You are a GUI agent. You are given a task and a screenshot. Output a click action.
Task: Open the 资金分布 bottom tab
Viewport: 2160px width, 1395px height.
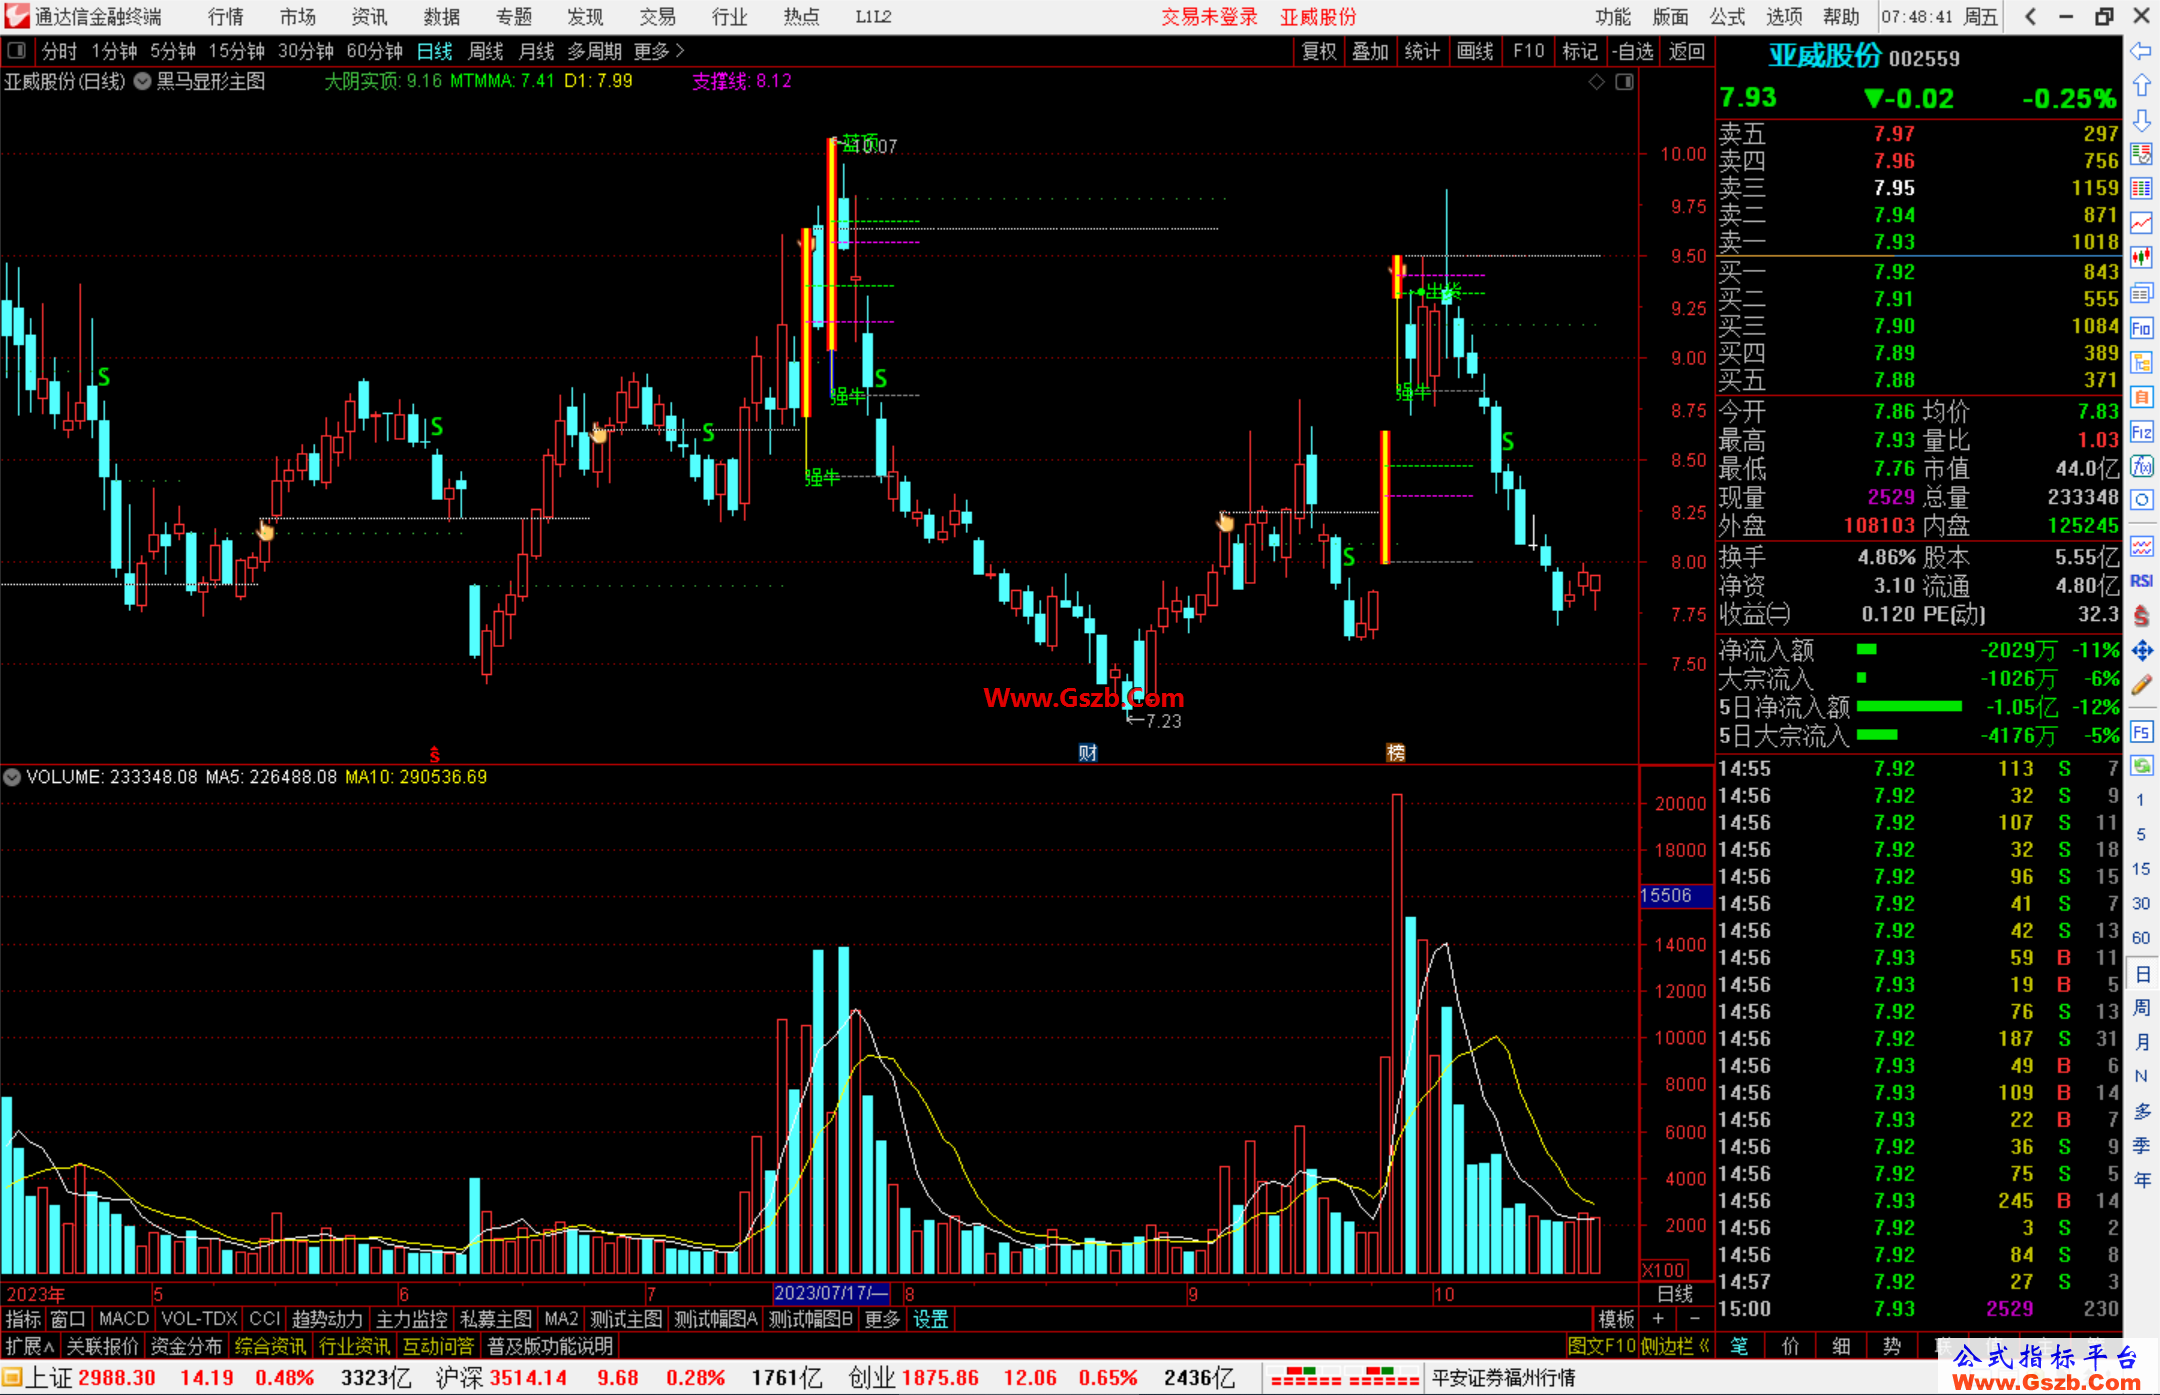click(186, 1346)
